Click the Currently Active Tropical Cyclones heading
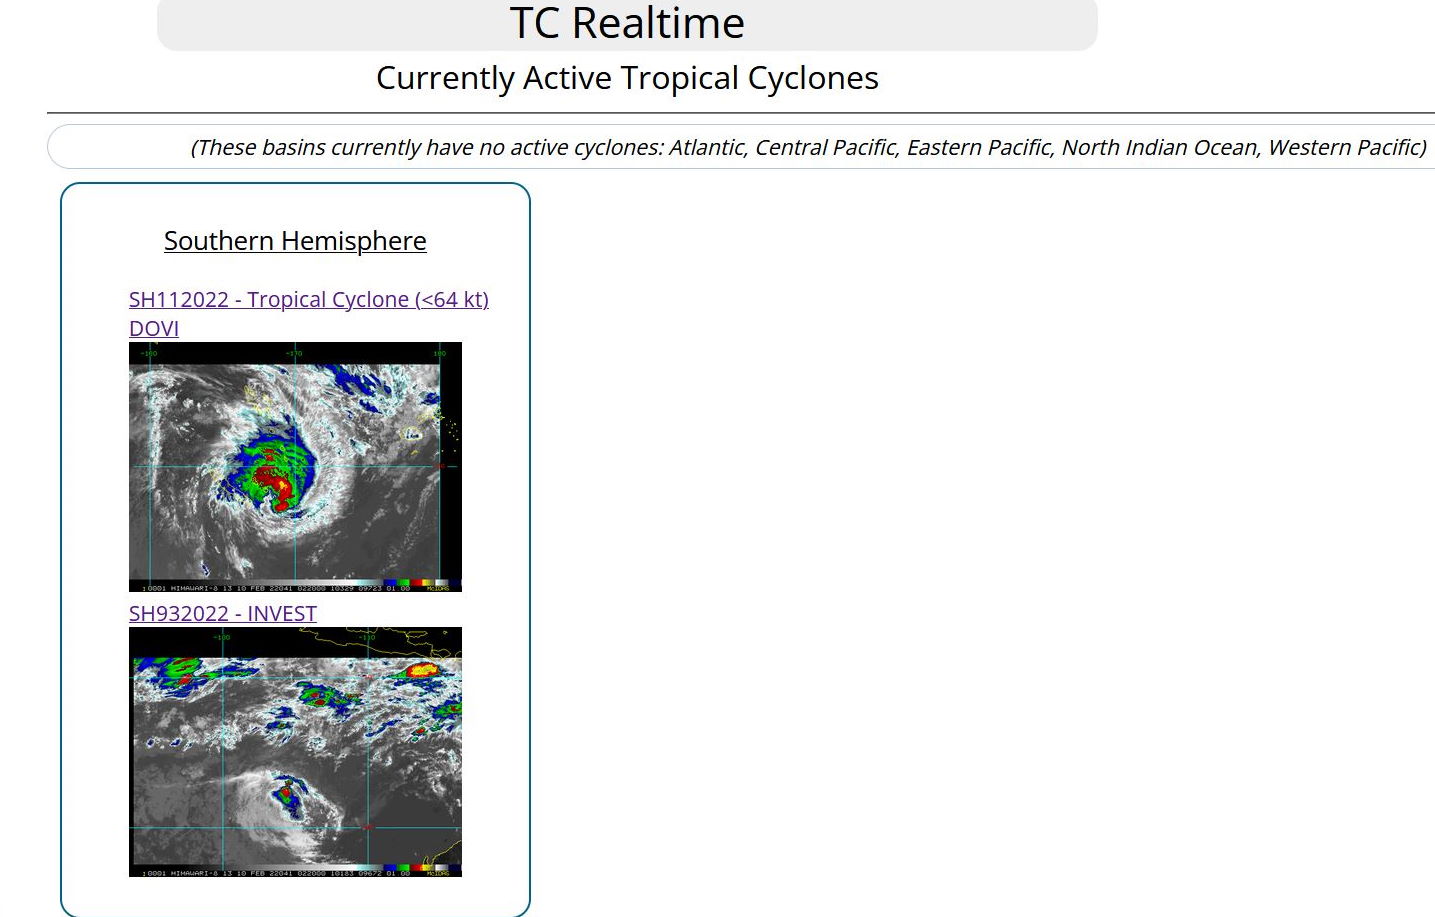Screen dimensions: 1435x917 click(x=627, y=78)
